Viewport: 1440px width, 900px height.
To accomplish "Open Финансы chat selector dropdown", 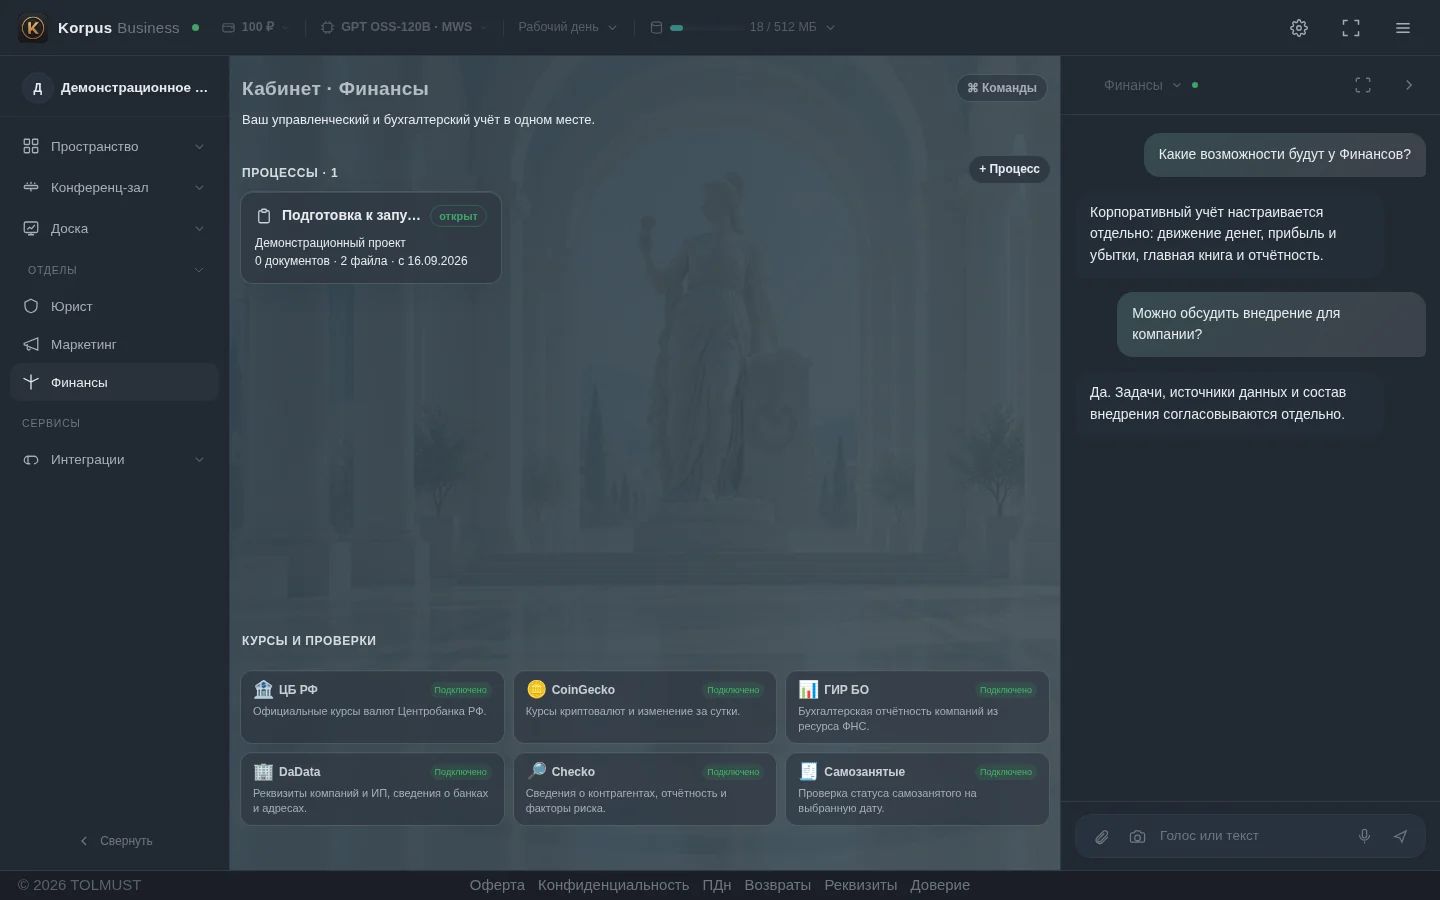I will pyautogui.click(x=1142, y=85).
